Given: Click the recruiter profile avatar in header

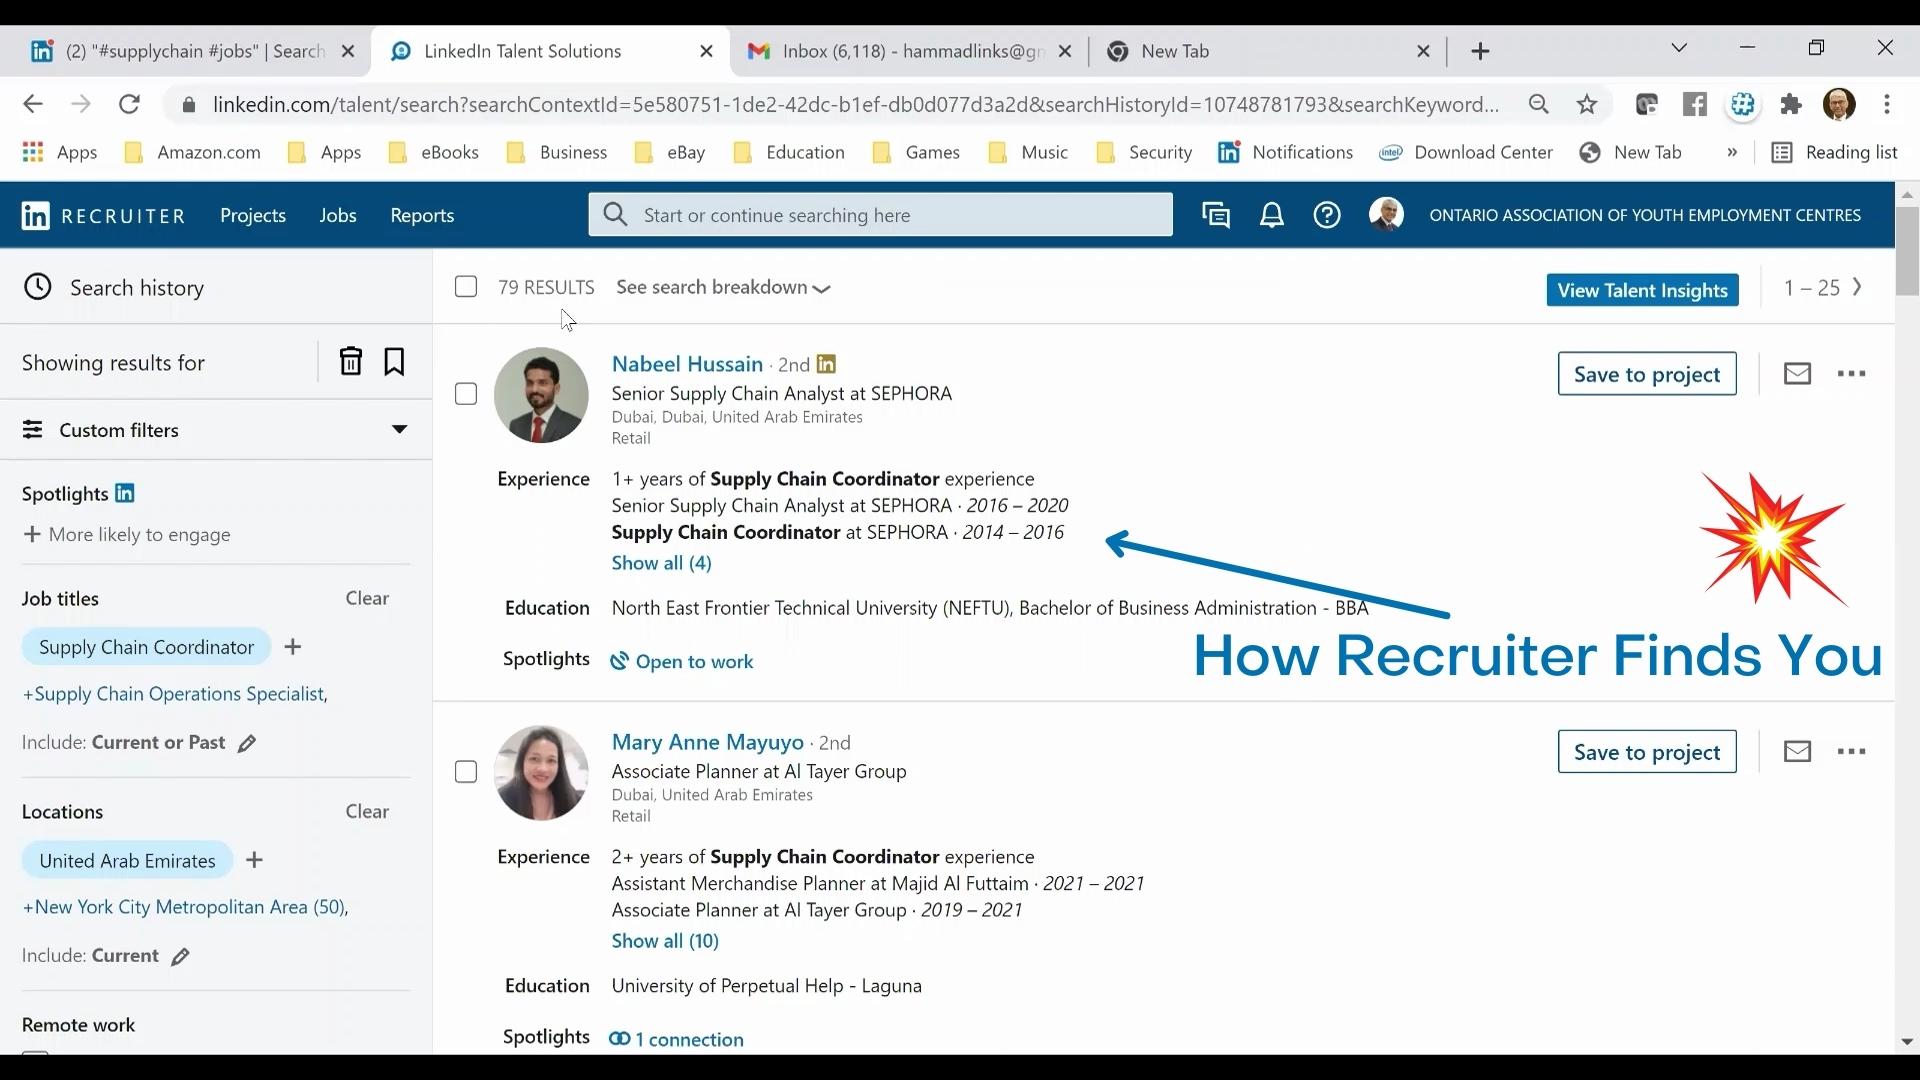Looking at the screenshot, I should click(x=1386, y=214).
